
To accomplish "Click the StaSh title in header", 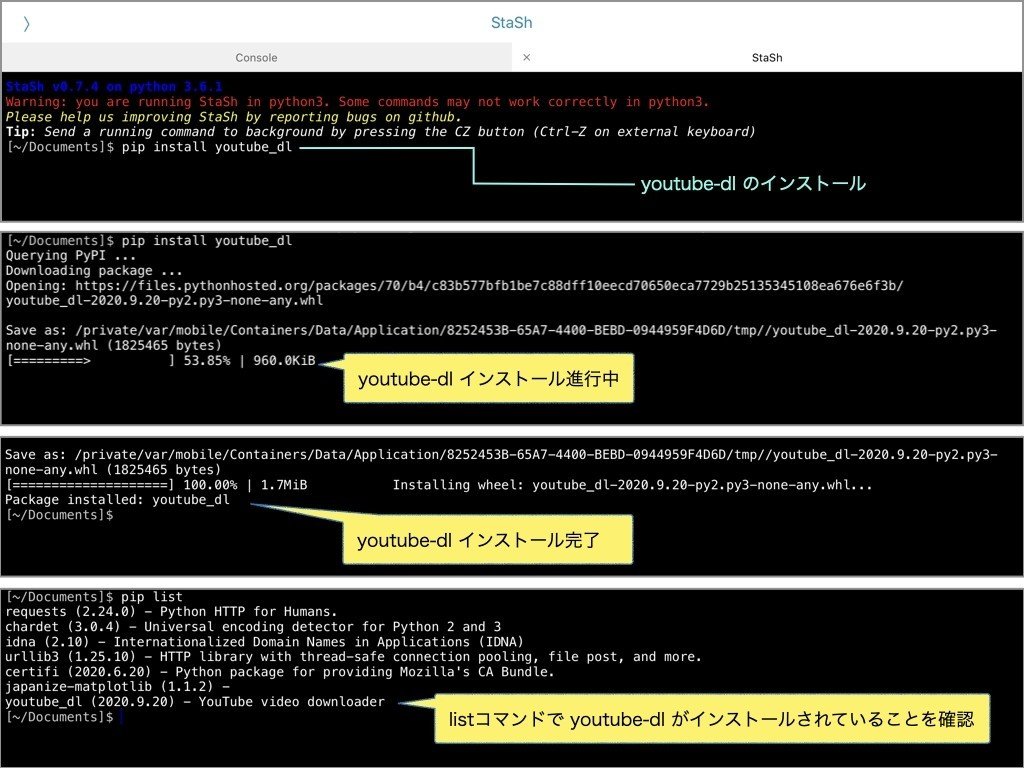I will [511, 23].
